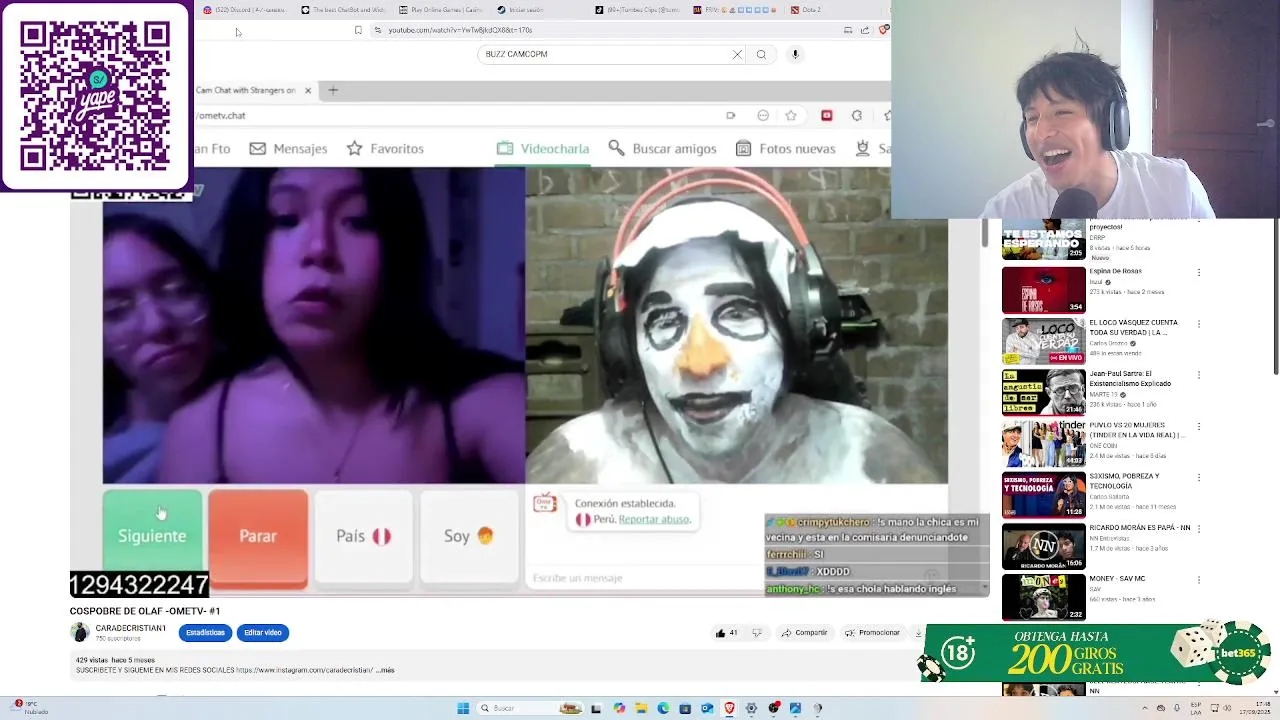Image resolution: width=1280 pixels, height=720 pixels.
Task: Open the Espina De Rosas video thumbnail
Action: [x=1043, y=290]
